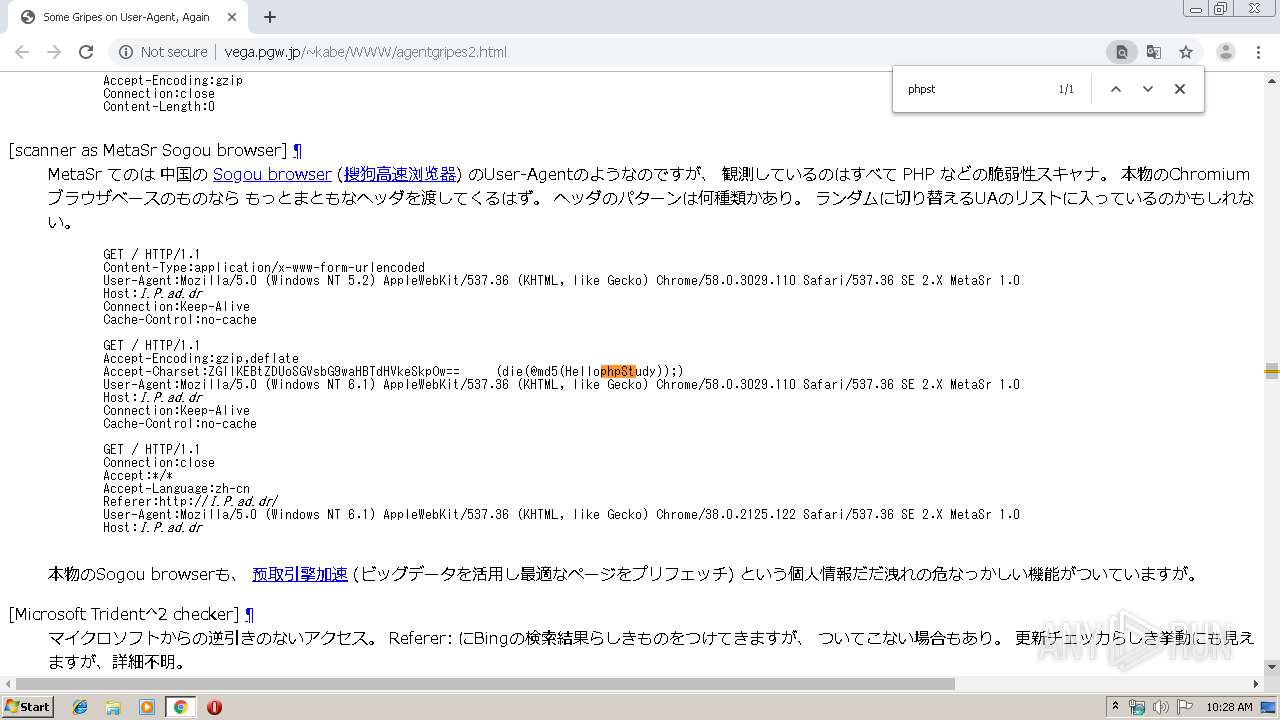The image size is (1280, 720).
Task: Open the red security app in taskbar
Action: coord(214,707)
